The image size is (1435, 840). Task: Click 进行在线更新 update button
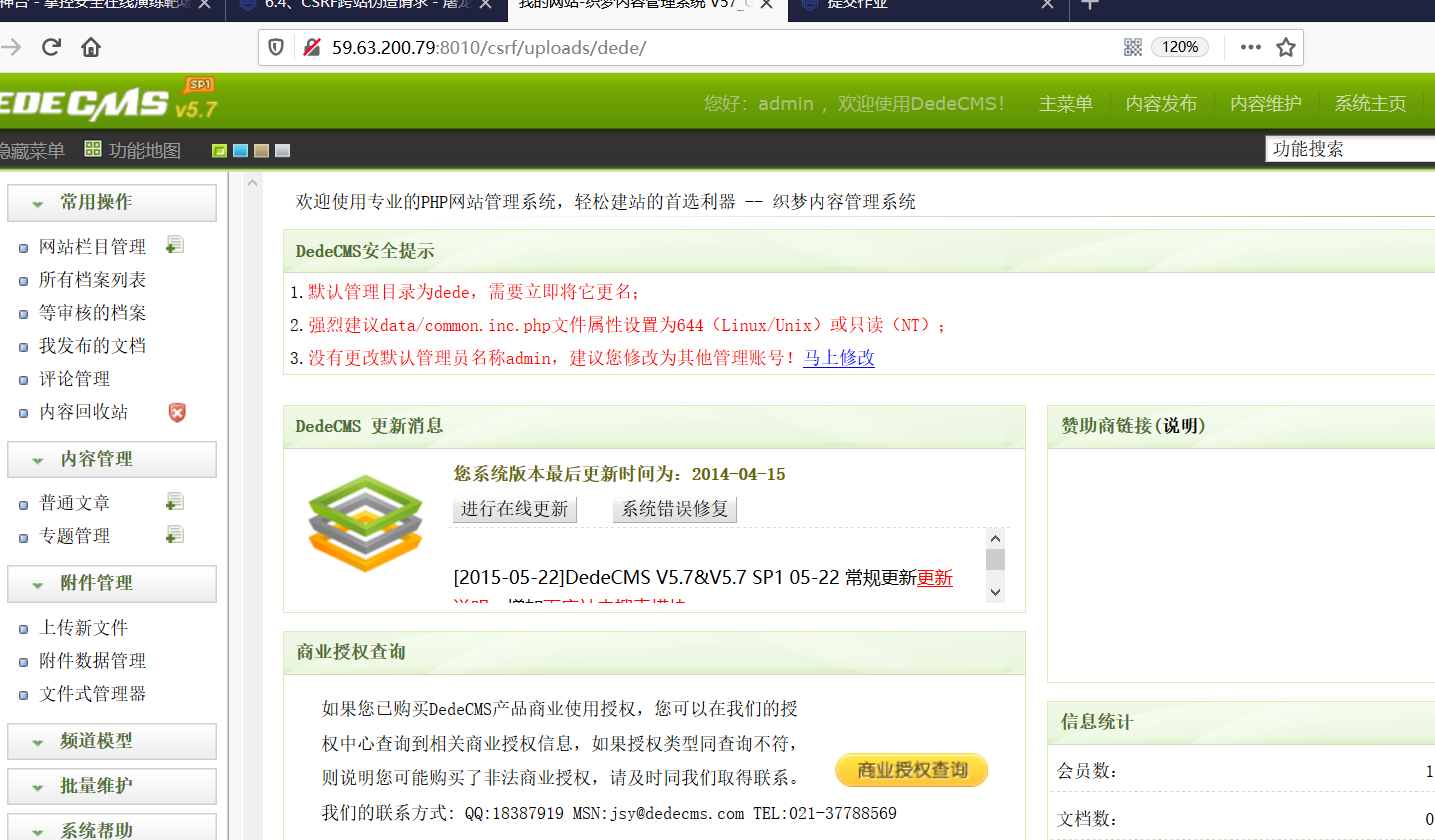[514, 509]
